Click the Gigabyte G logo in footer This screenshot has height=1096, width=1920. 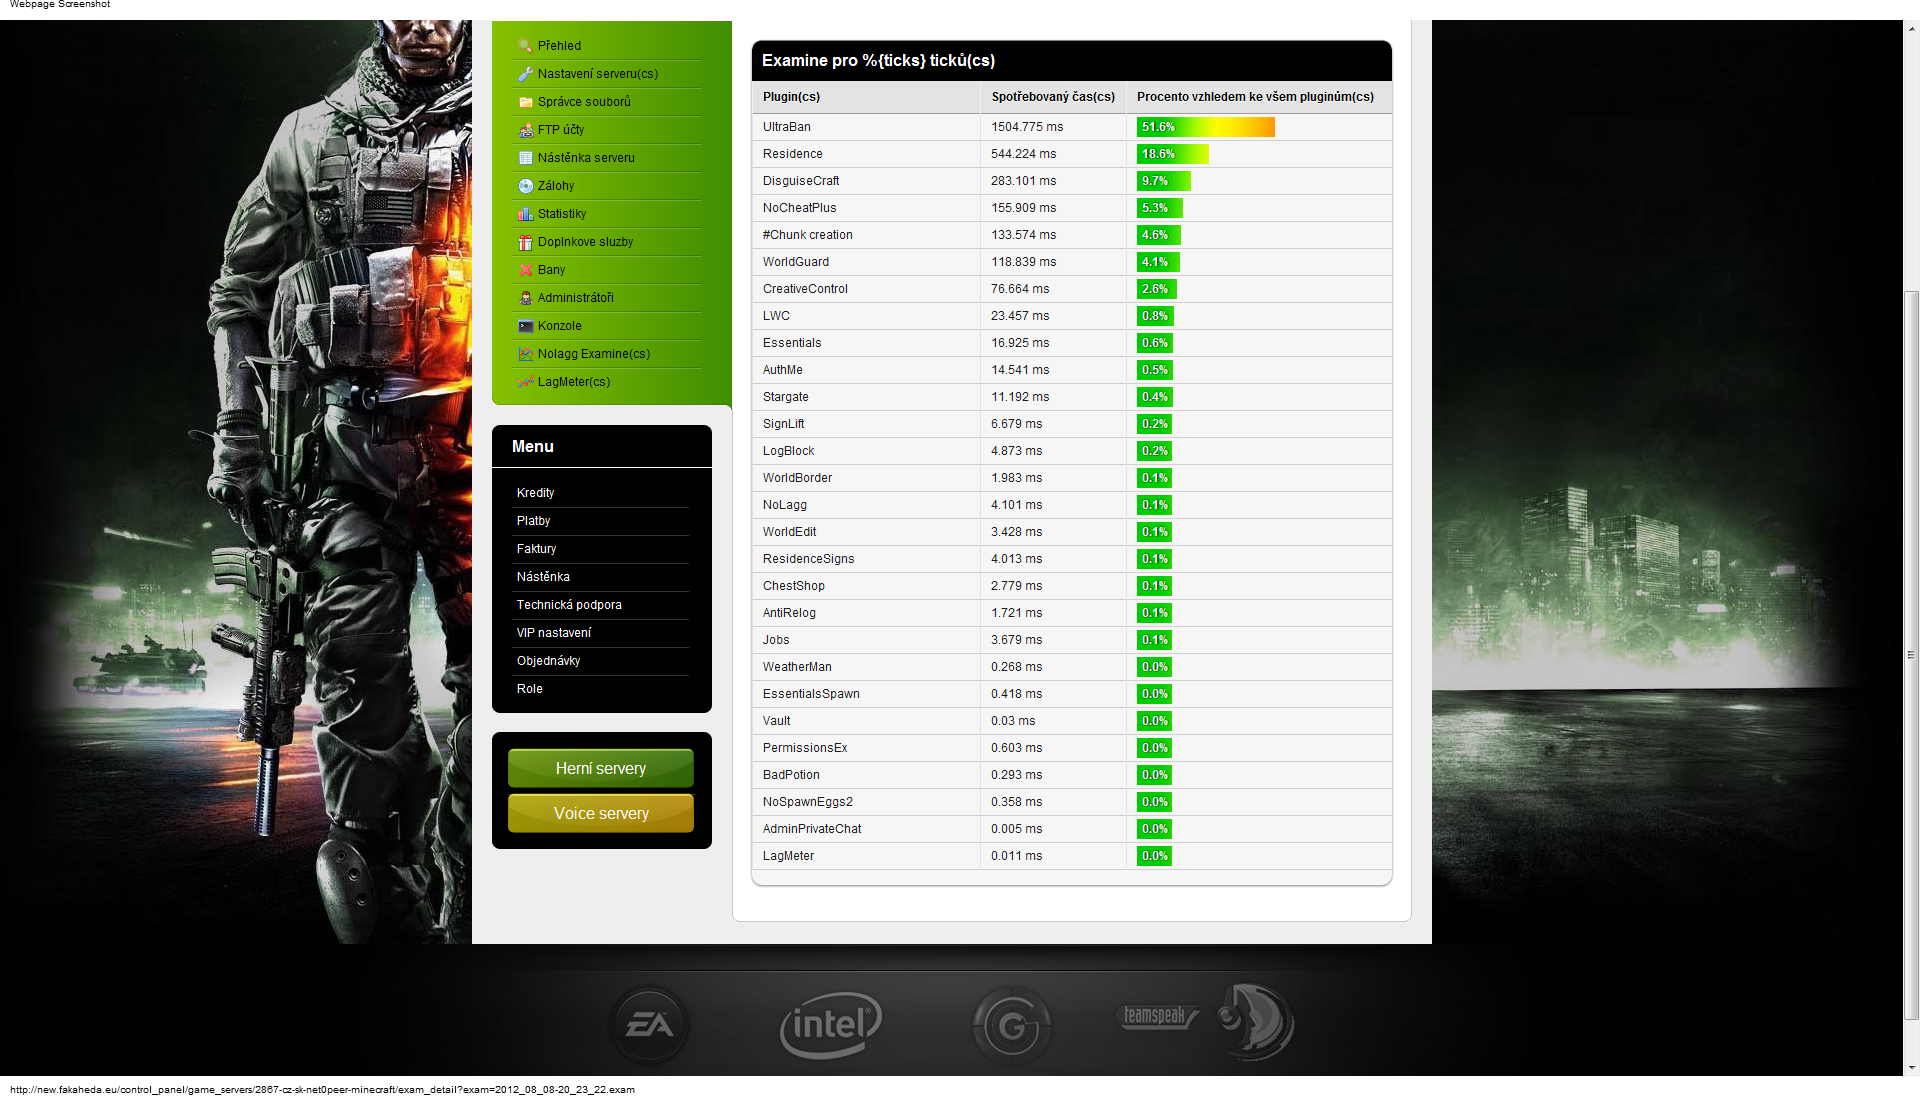pyautogui.click(x=1012, y=1025)
